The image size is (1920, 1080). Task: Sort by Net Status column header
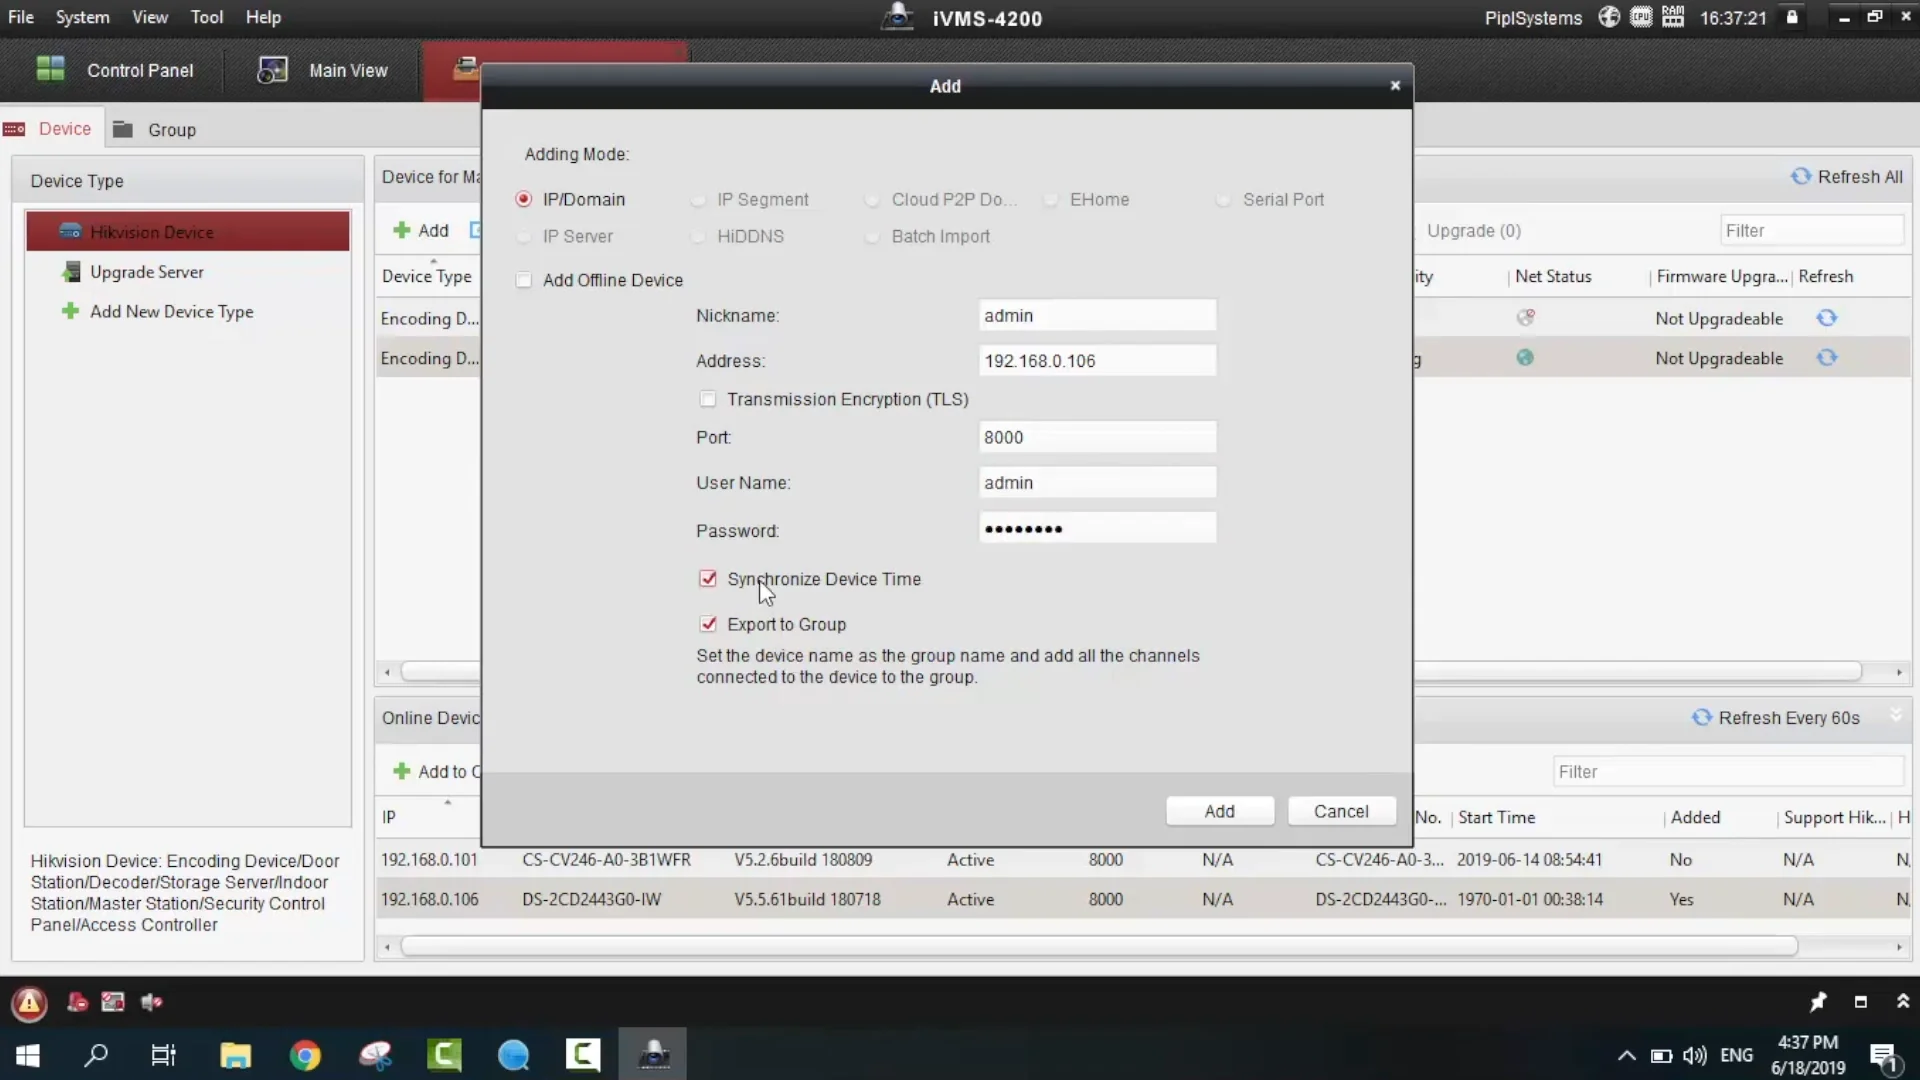coord(1553,277)
